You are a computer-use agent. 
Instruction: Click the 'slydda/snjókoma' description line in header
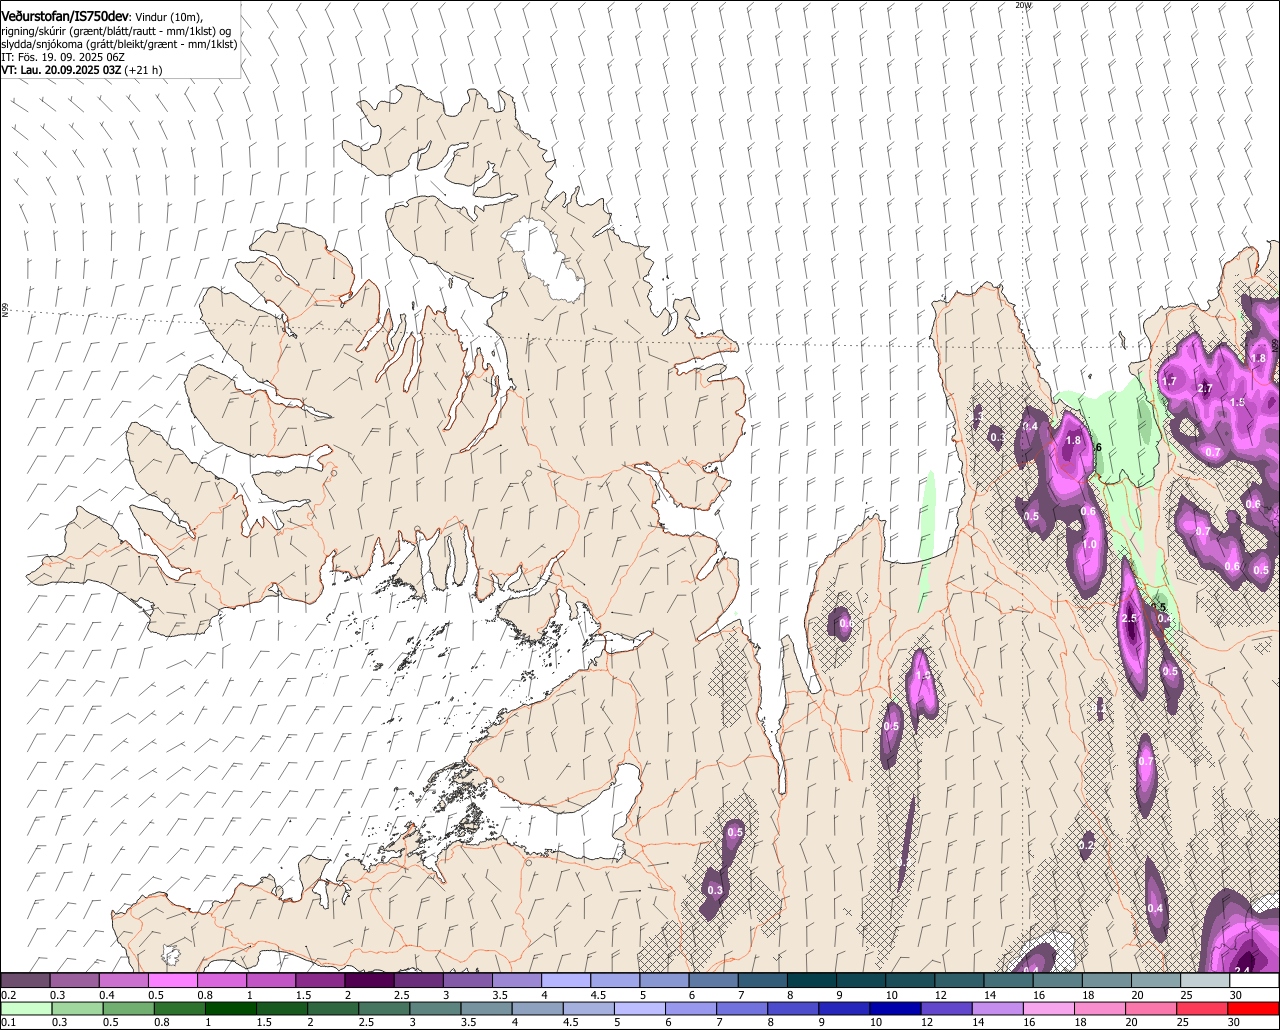tap(119, 44)
